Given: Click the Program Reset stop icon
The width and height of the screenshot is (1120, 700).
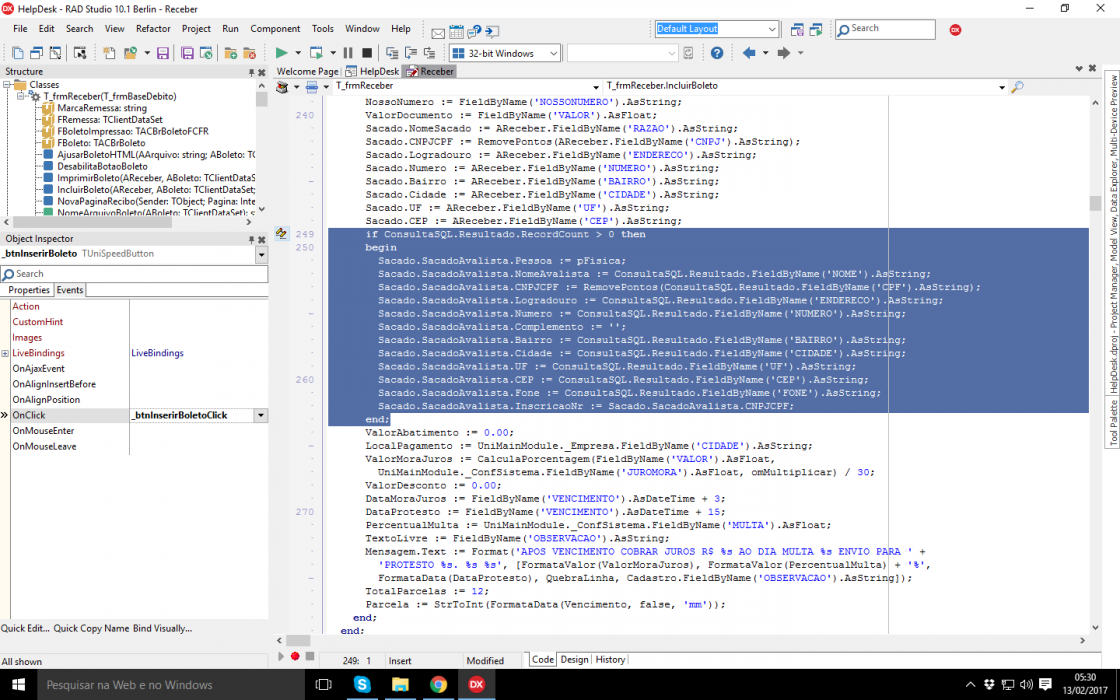Looking at the screenshot, I should coord(366,53).
